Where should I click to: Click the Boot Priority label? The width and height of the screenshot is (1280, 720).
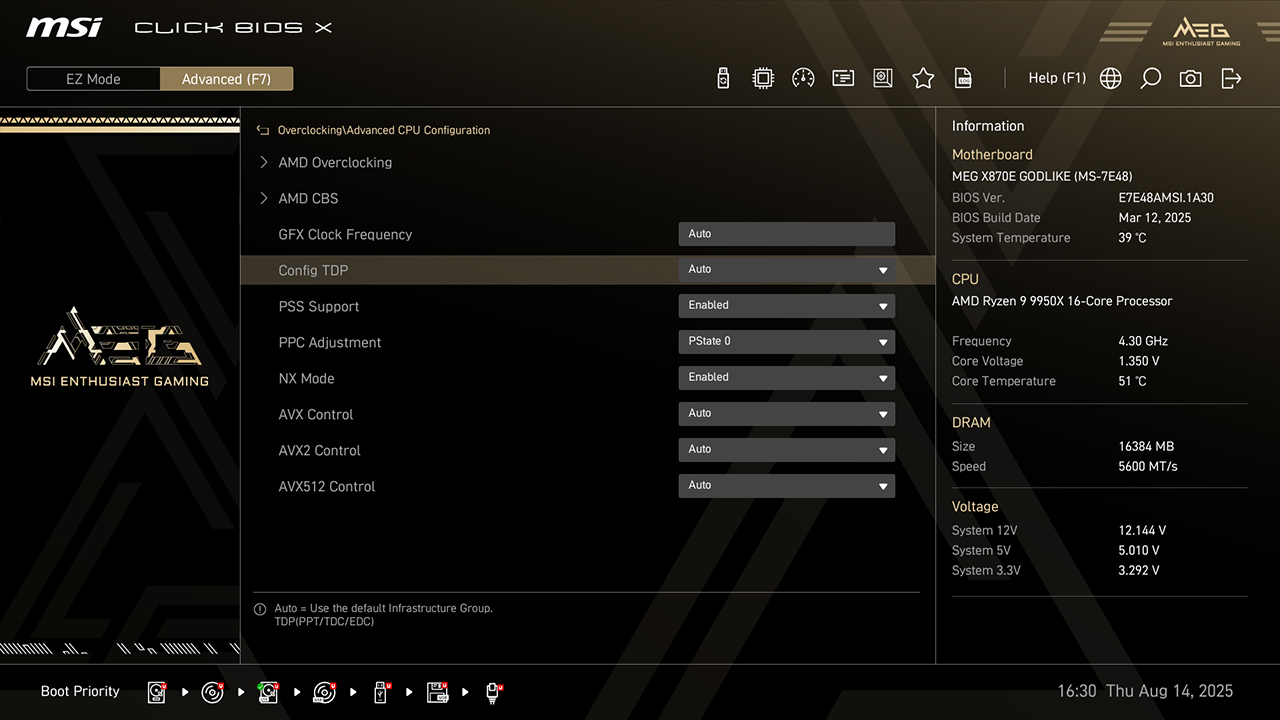pos(80,691)
